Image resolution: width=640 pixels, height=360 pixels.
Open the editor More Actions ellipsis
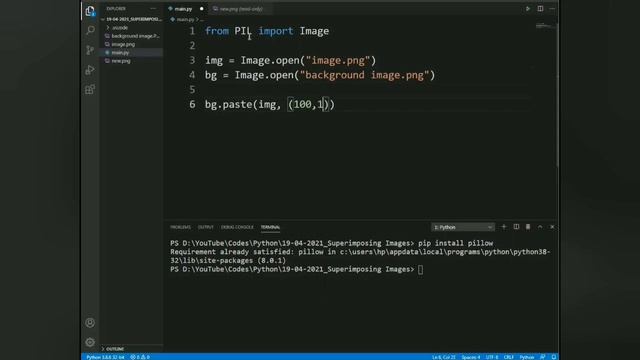(552, 9)
